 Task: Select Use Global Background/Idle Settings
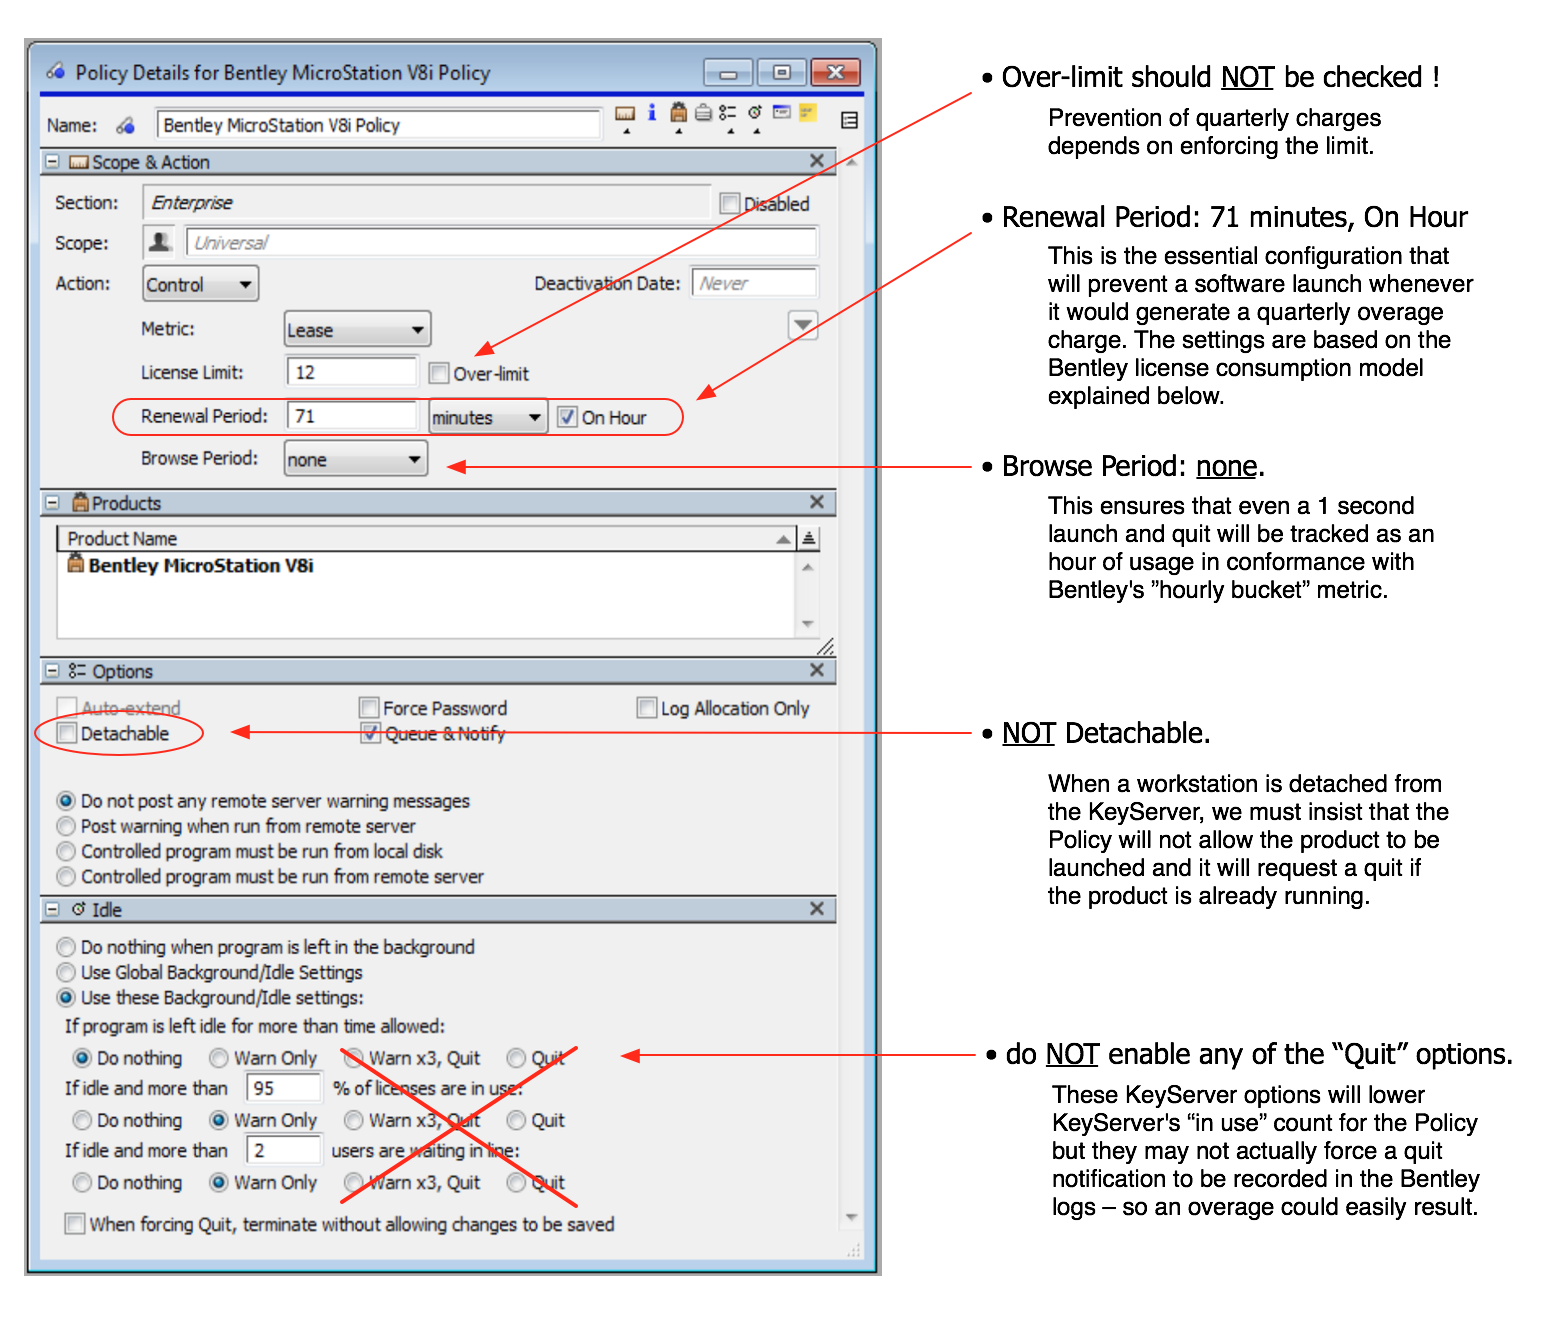[67, 972]
